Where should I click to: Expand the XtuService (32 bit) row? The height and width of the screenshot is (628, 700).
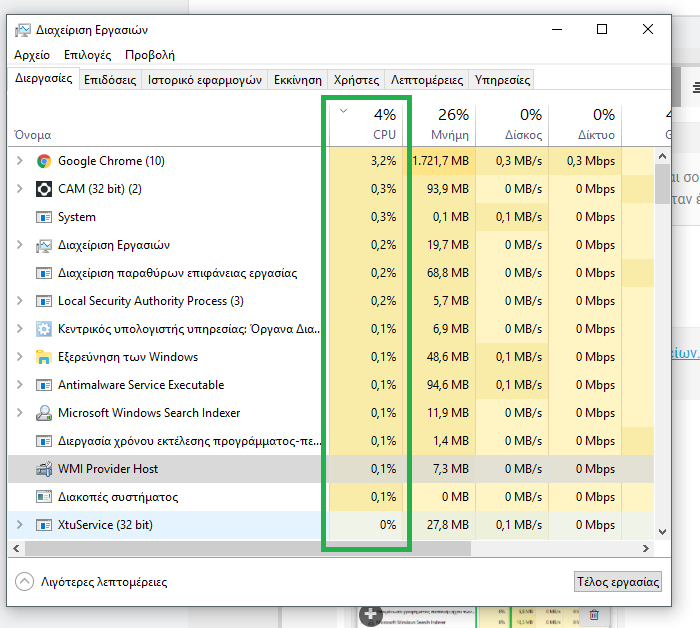coord(20,525)
